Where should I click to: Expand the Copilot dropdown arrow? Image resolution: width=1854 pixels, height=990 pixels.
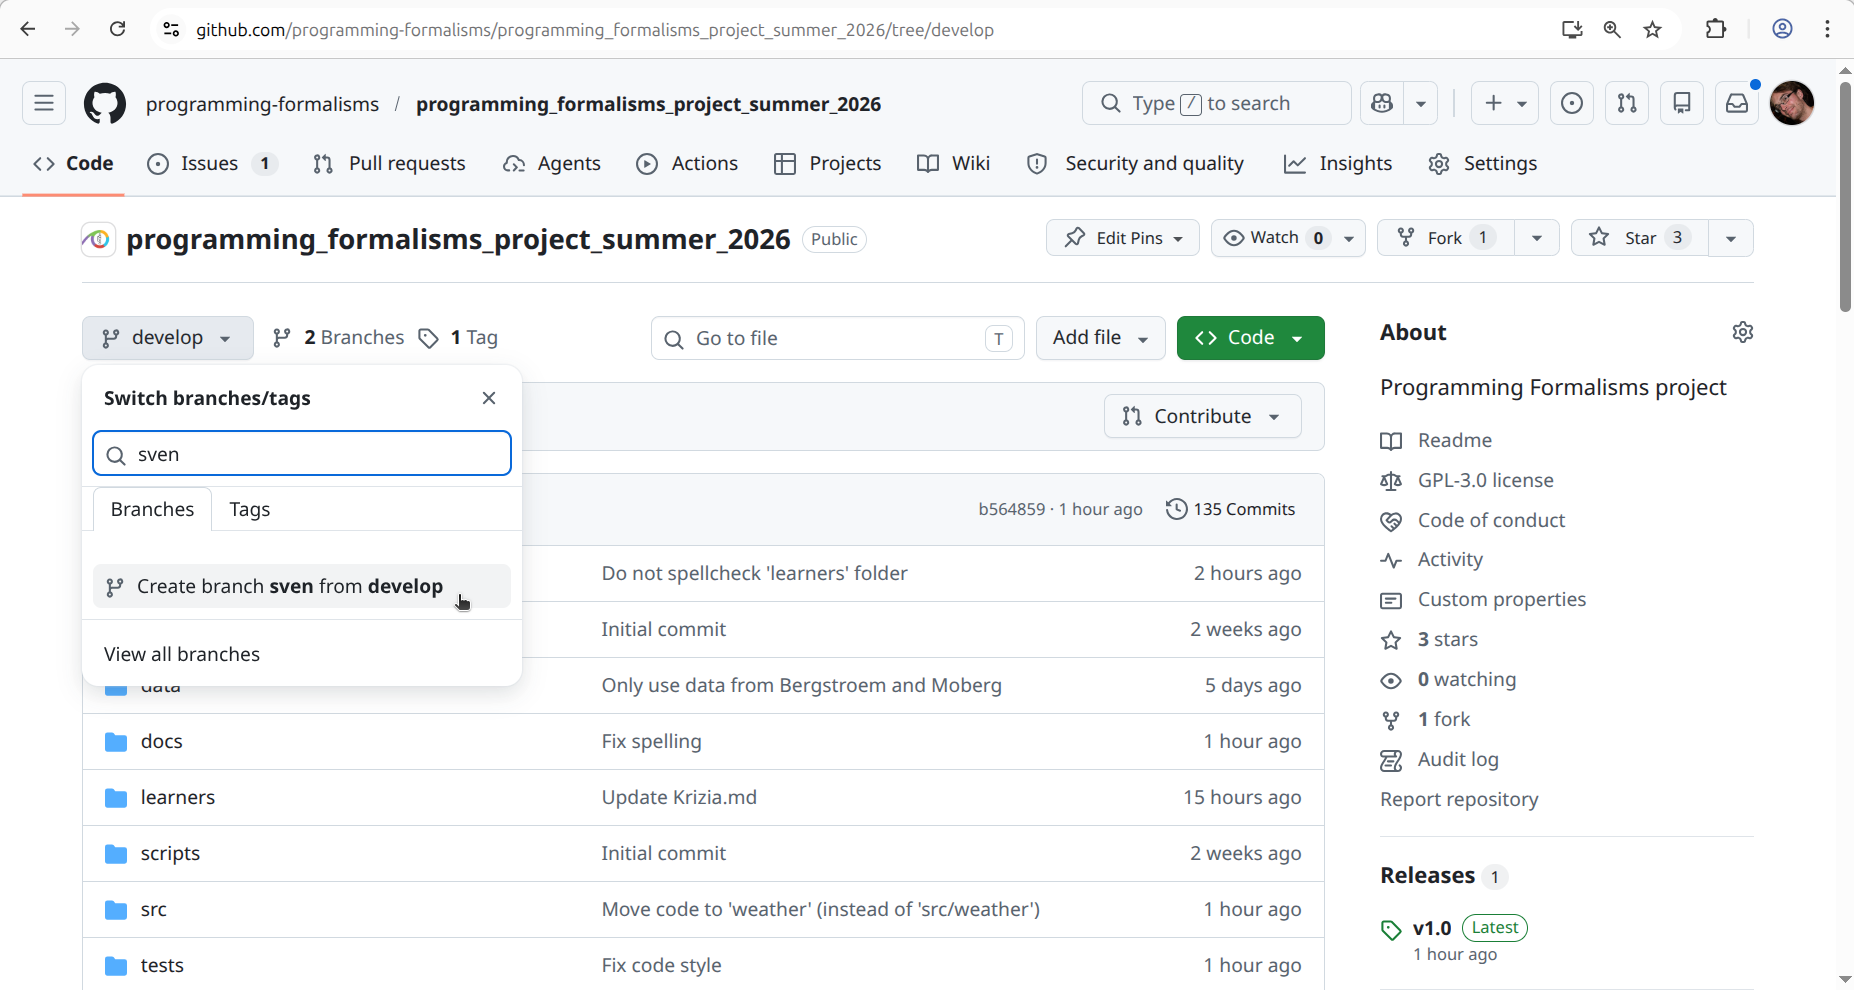pos(1420,103)
